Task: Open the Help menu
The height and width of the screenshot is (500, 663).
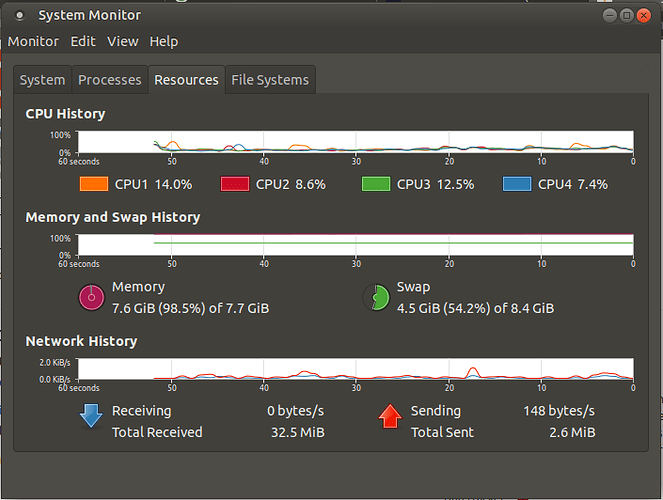Action: tap(164, 41)
